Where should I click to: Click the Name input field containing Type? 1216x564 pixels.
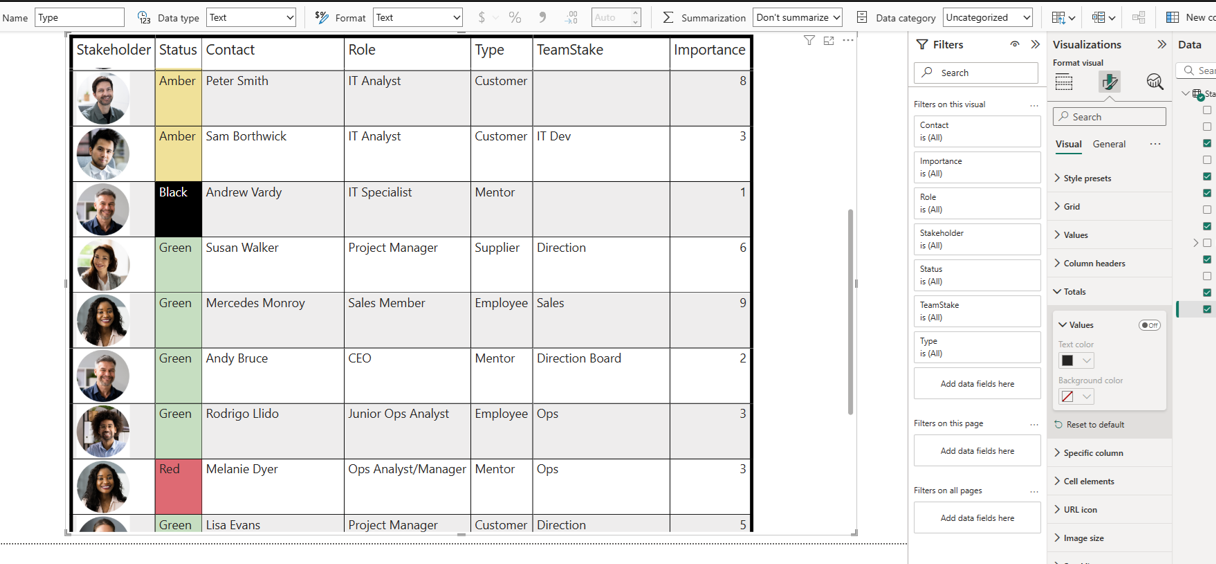point(79,17)
